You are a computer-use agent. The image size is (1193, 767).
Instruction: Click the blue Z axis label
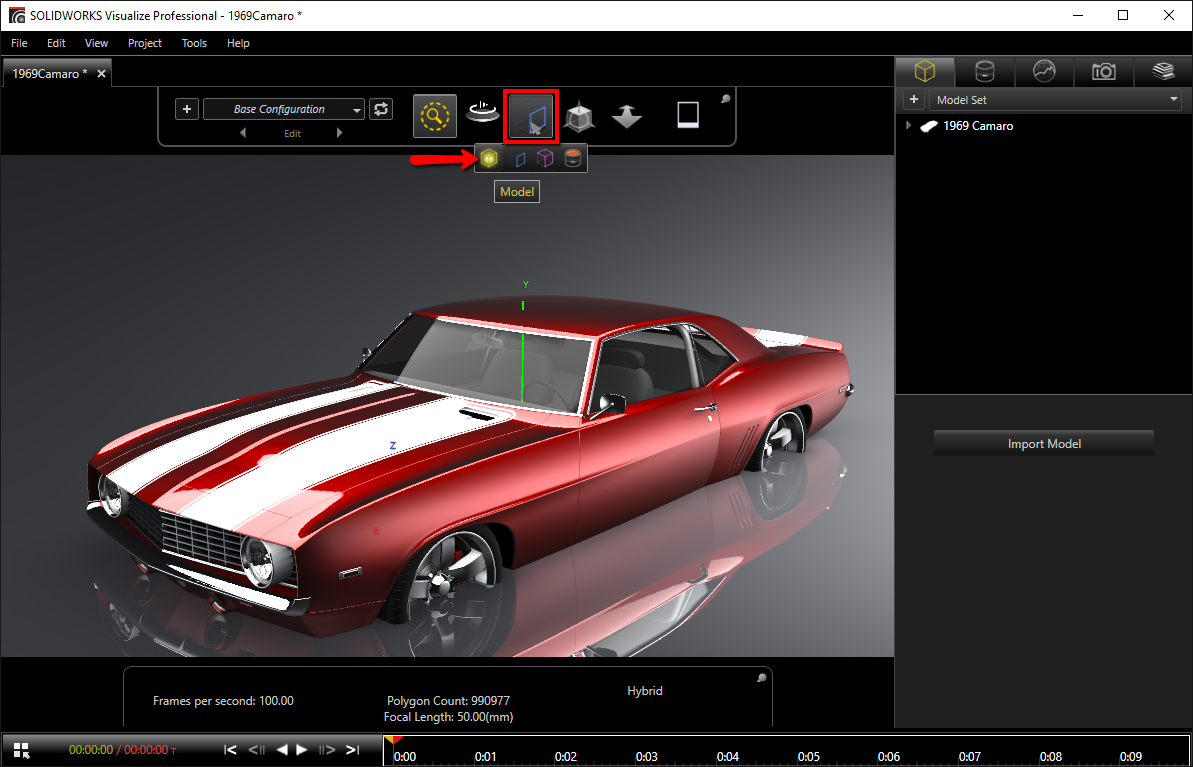[x=393, y=445]
